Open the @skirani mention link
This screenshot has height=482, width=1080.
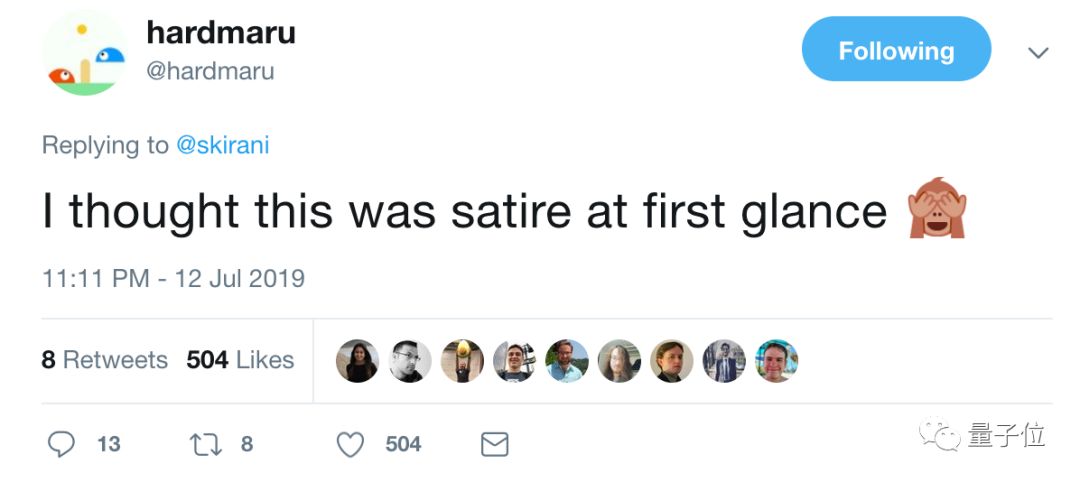(222, 145)
